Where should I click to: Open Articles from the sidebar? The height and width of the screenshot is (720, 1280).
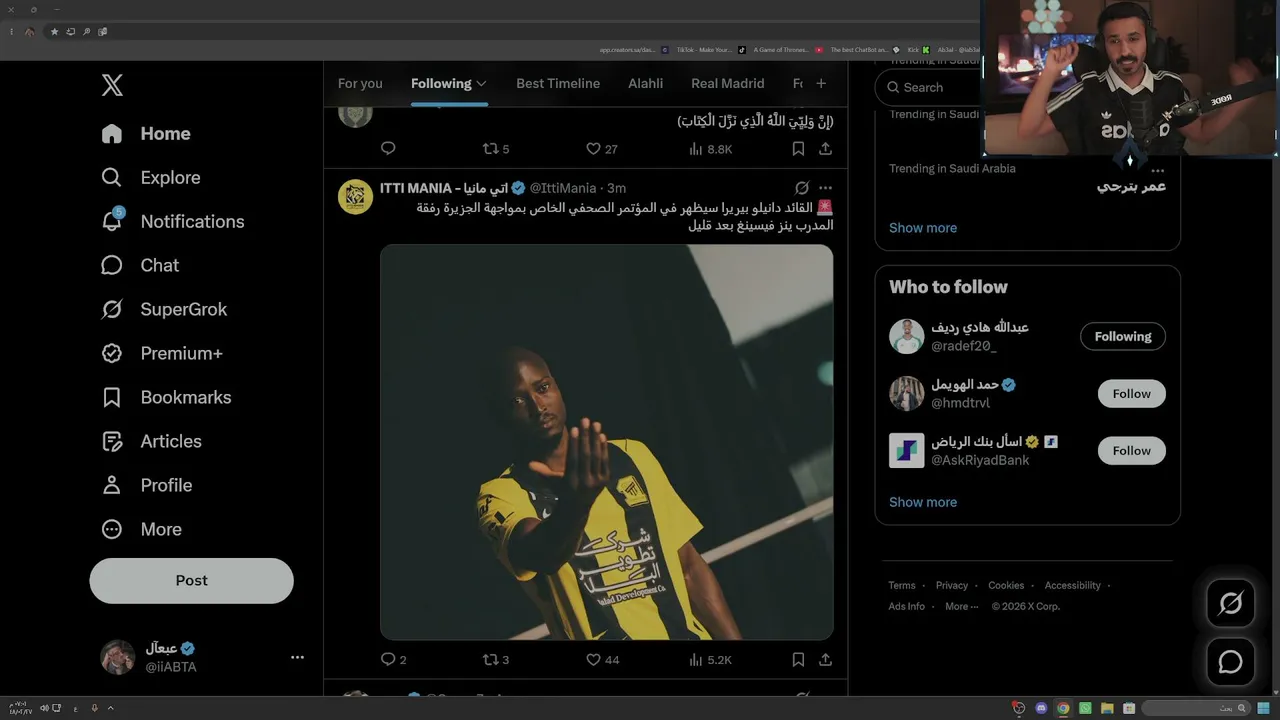pos(151,441)
